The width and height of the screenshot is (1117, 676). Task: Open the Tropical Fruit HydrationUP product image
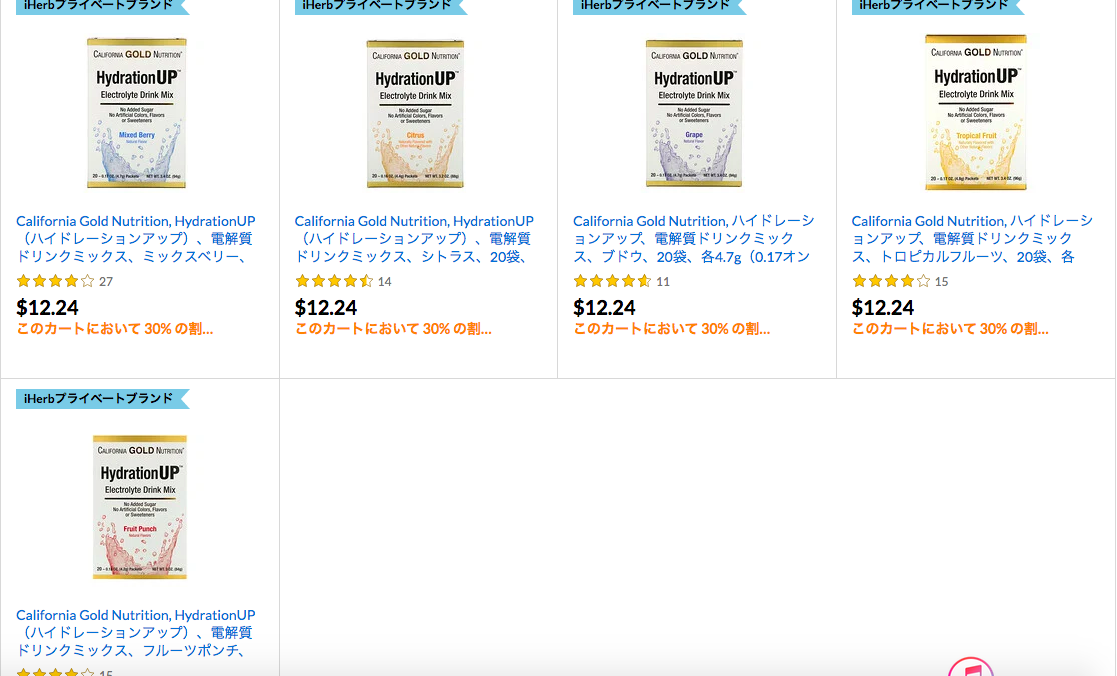[976, 112]
